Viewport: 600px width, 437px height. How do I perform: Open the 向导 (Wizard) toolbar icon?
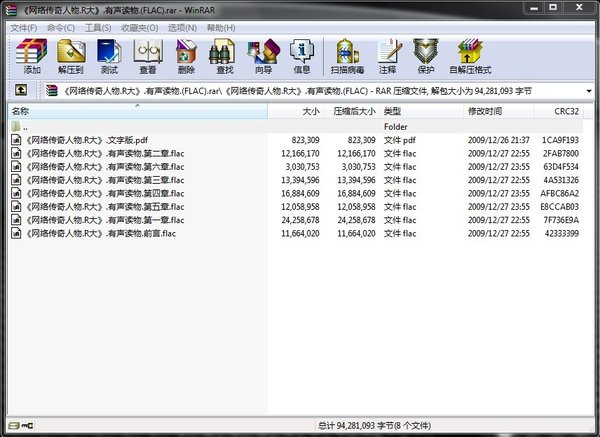tap(263, 56)
